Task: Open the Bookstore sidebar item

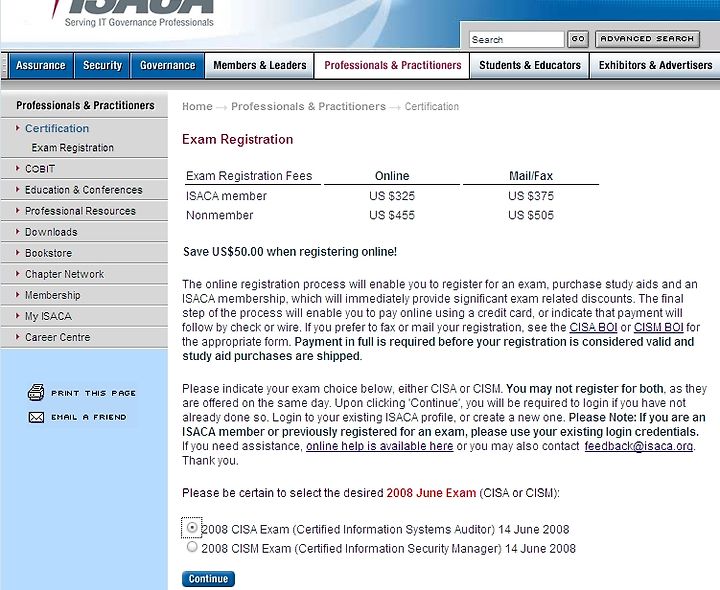Action: (x=48, y=253)
